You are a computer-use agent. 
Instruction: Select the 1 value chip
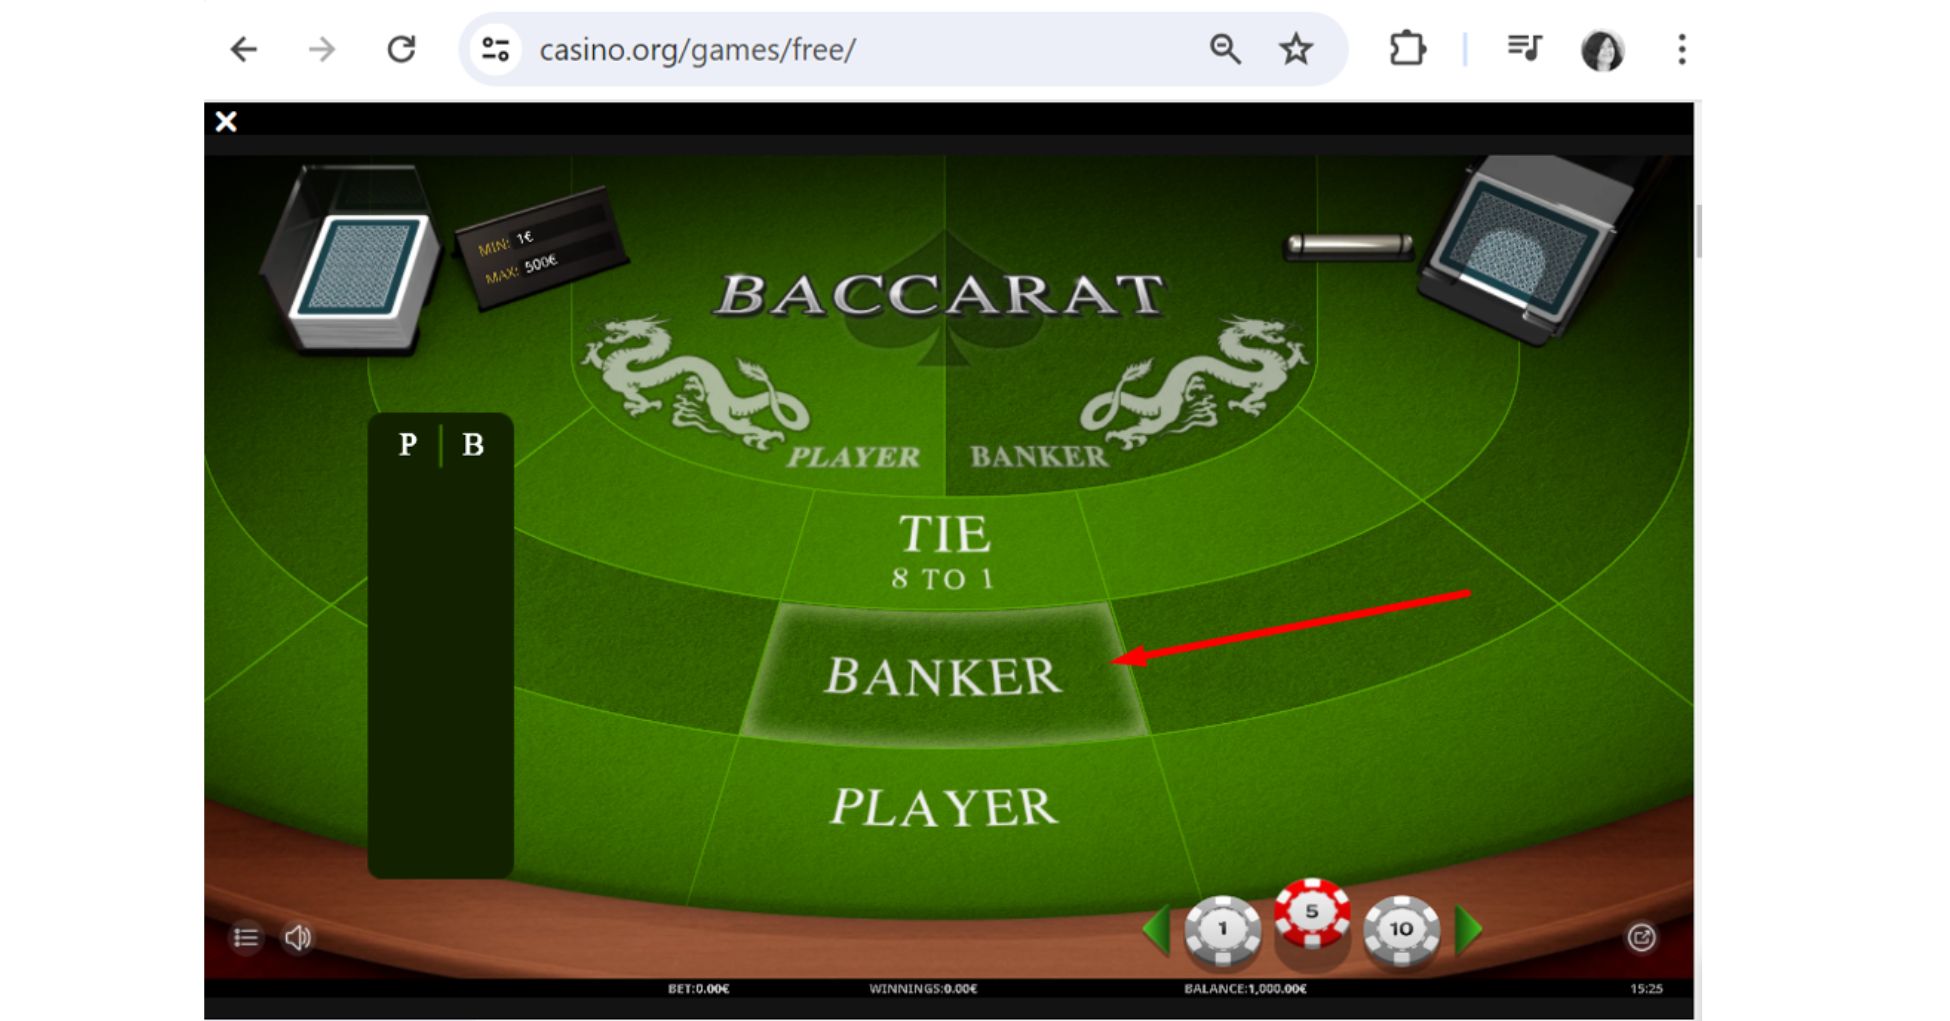click(1222, 930)
